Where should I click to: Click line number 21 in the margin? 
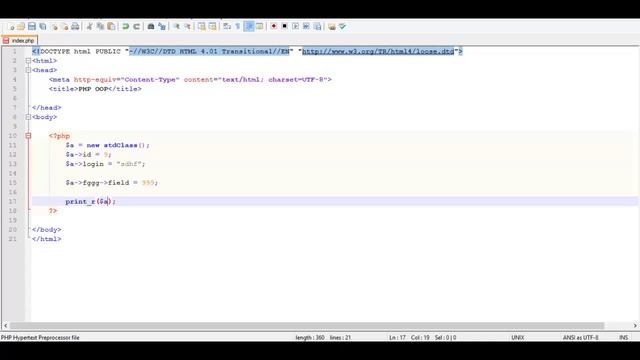12,239
